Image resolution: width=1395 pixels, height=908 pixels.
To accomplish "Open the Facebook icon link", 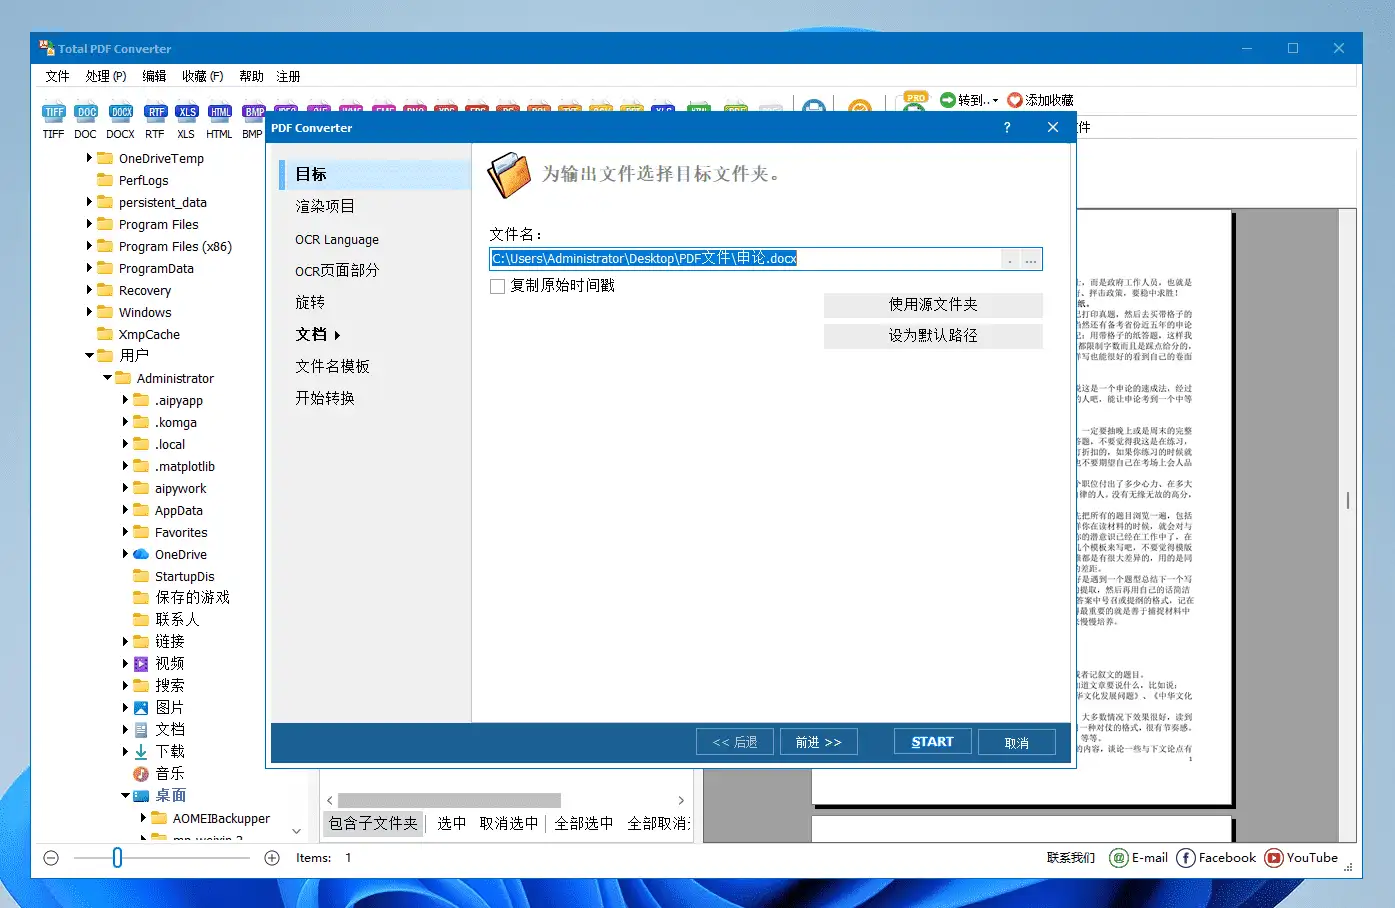I will point(1186,858).
